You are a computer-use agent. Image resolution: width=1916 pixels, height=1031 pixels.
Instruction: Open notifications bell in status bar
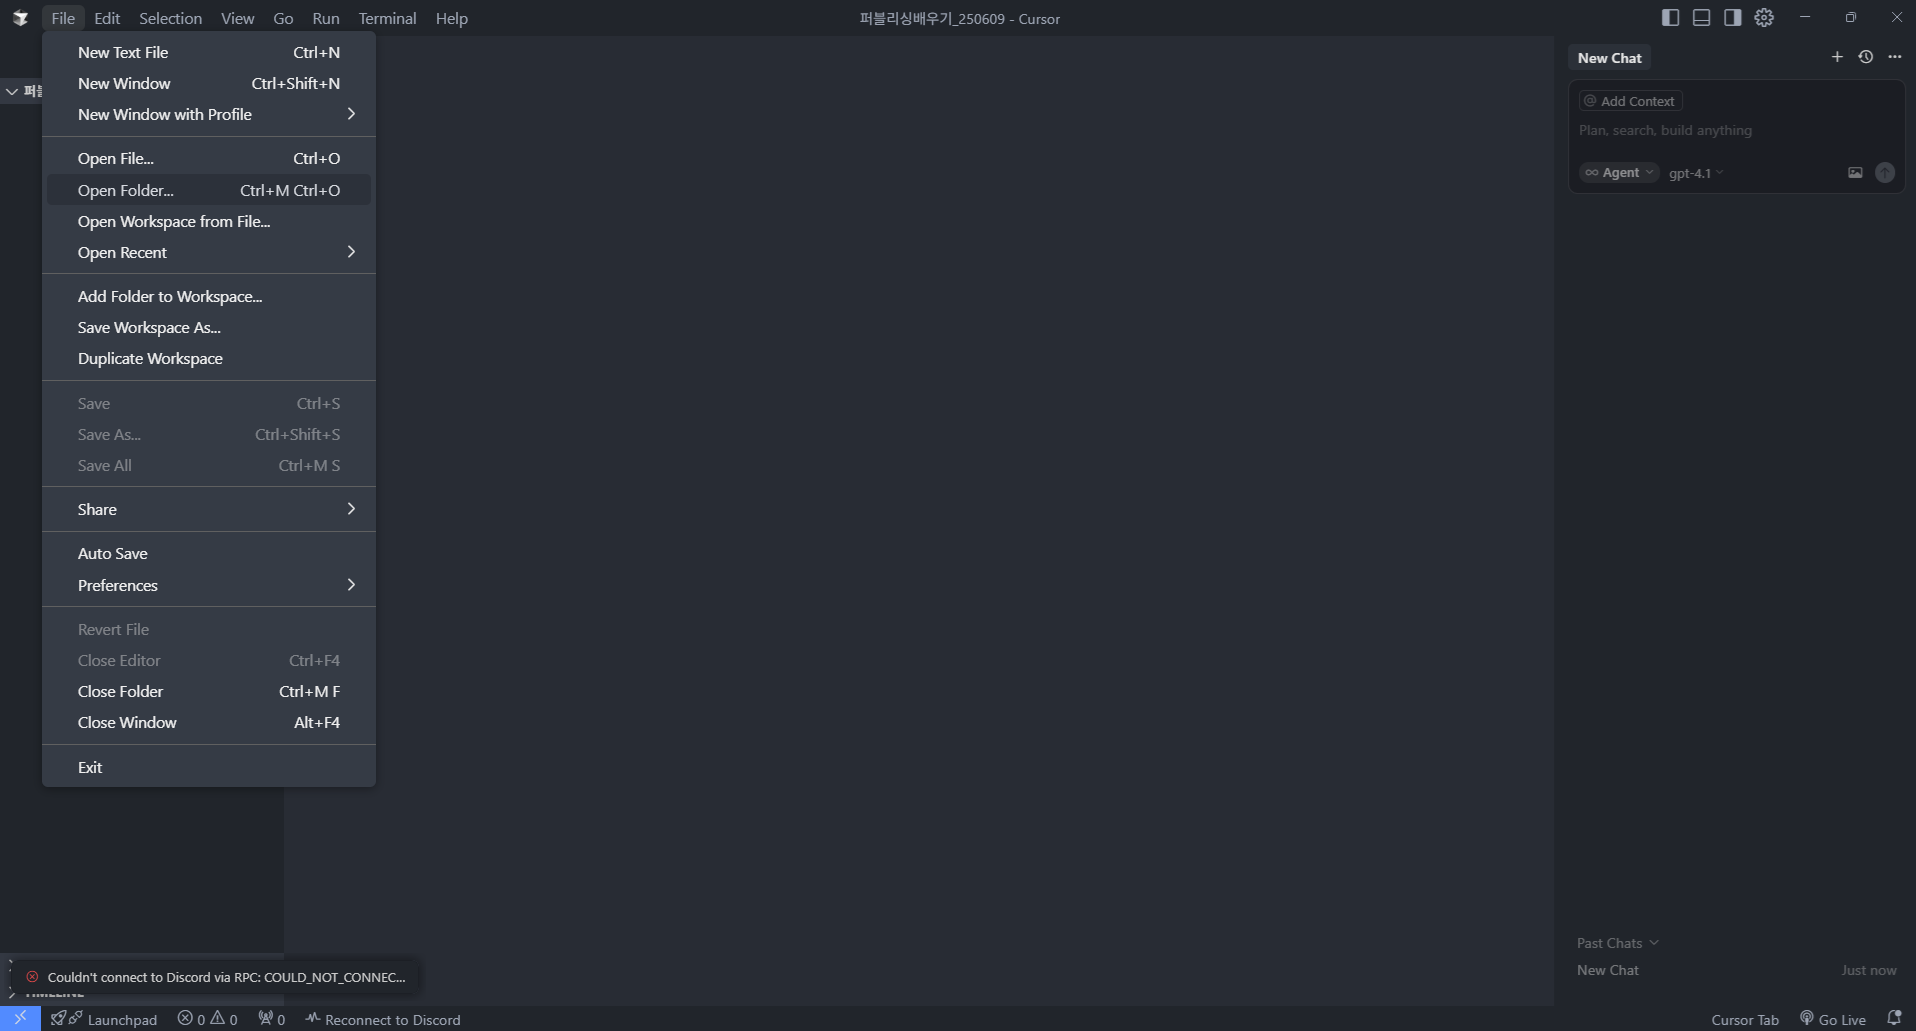[1894, 1018]
